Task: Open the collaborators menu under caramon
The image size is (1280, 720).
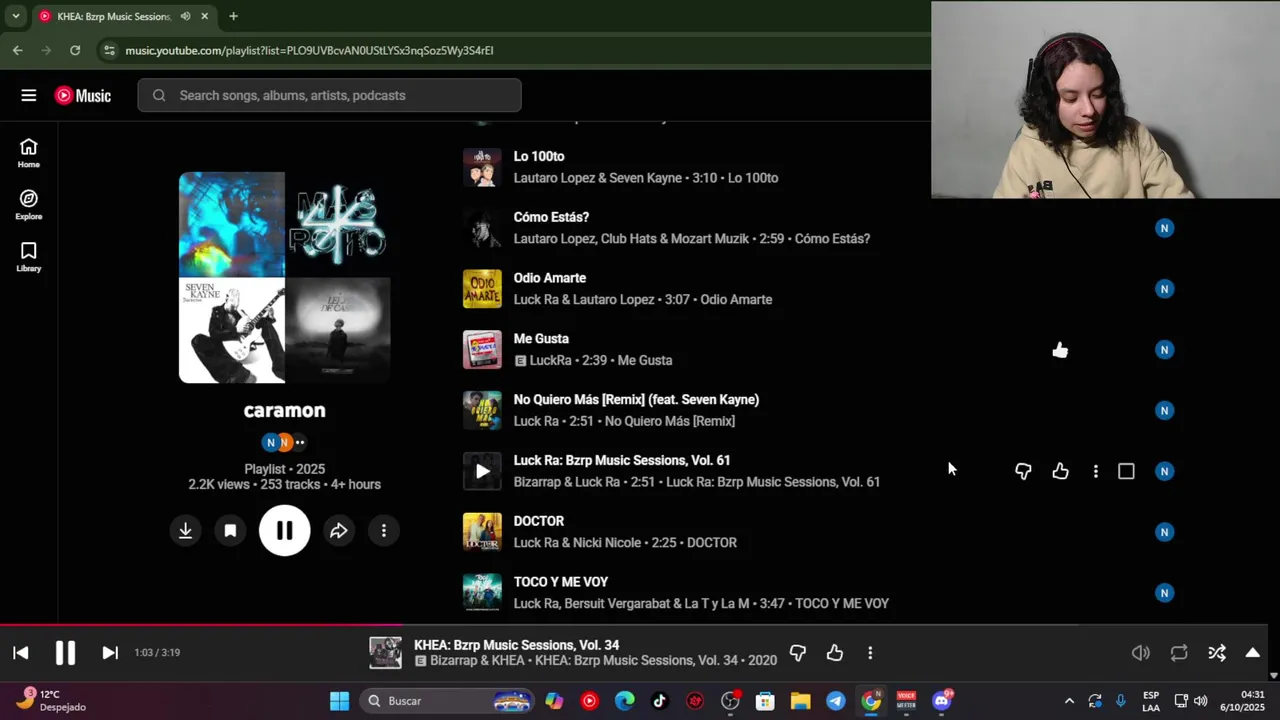Action: coord(285,442)
